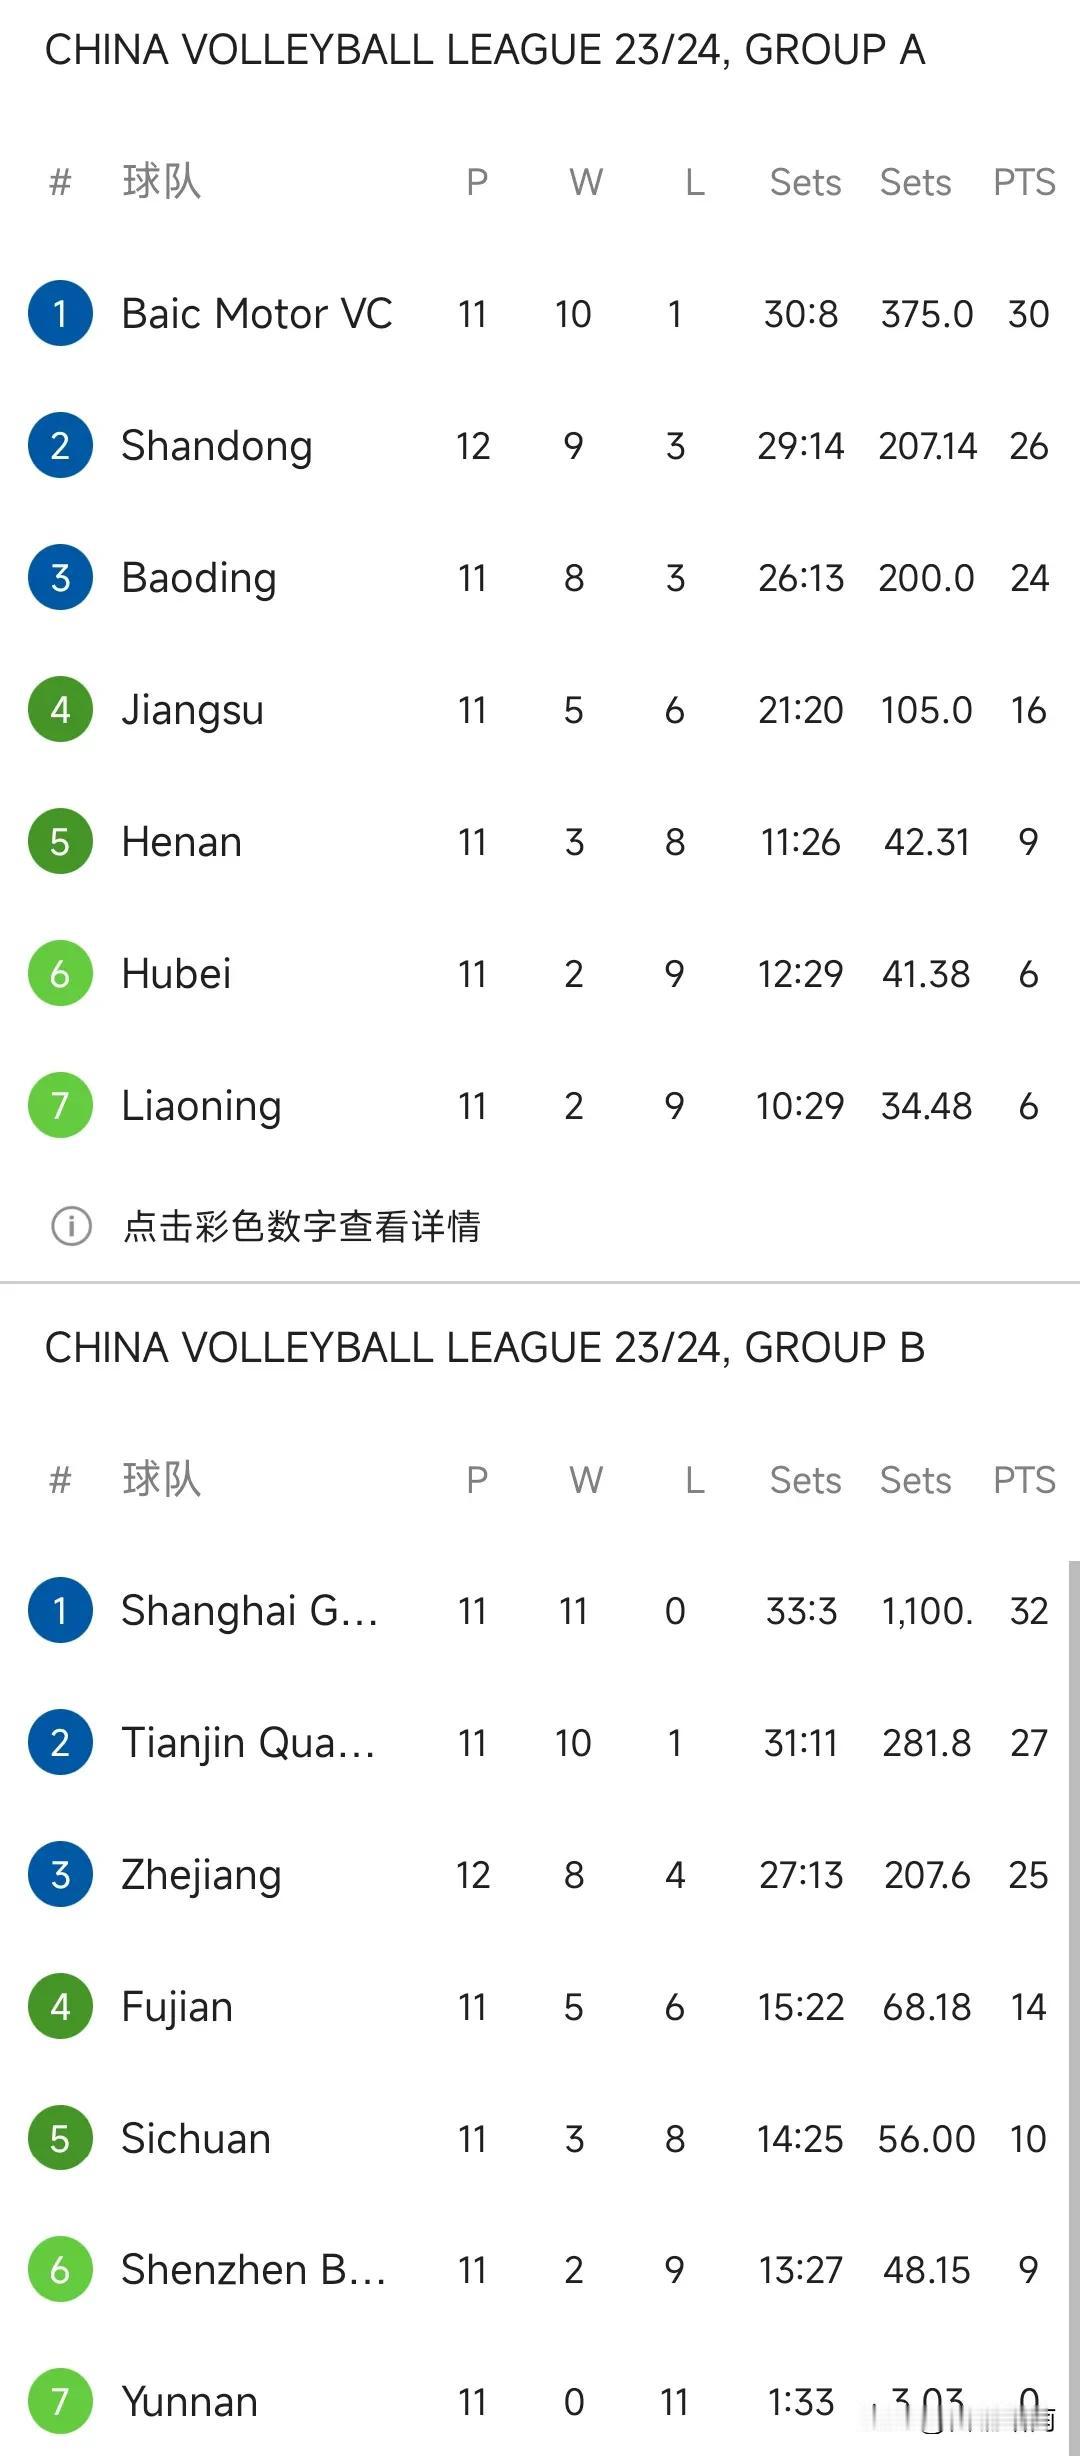1080x2456 pixels.
Task: Click the info circle icon under Group A
Action: pos(71,1226)
